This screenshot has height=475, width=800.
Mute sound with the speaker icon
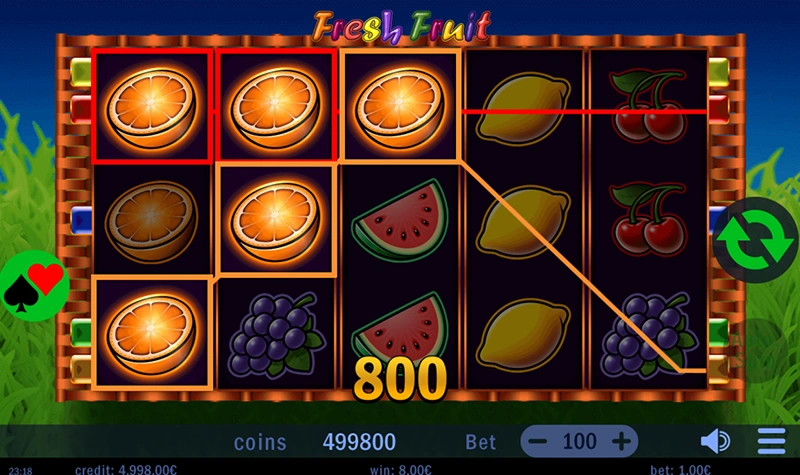[715, 441]
